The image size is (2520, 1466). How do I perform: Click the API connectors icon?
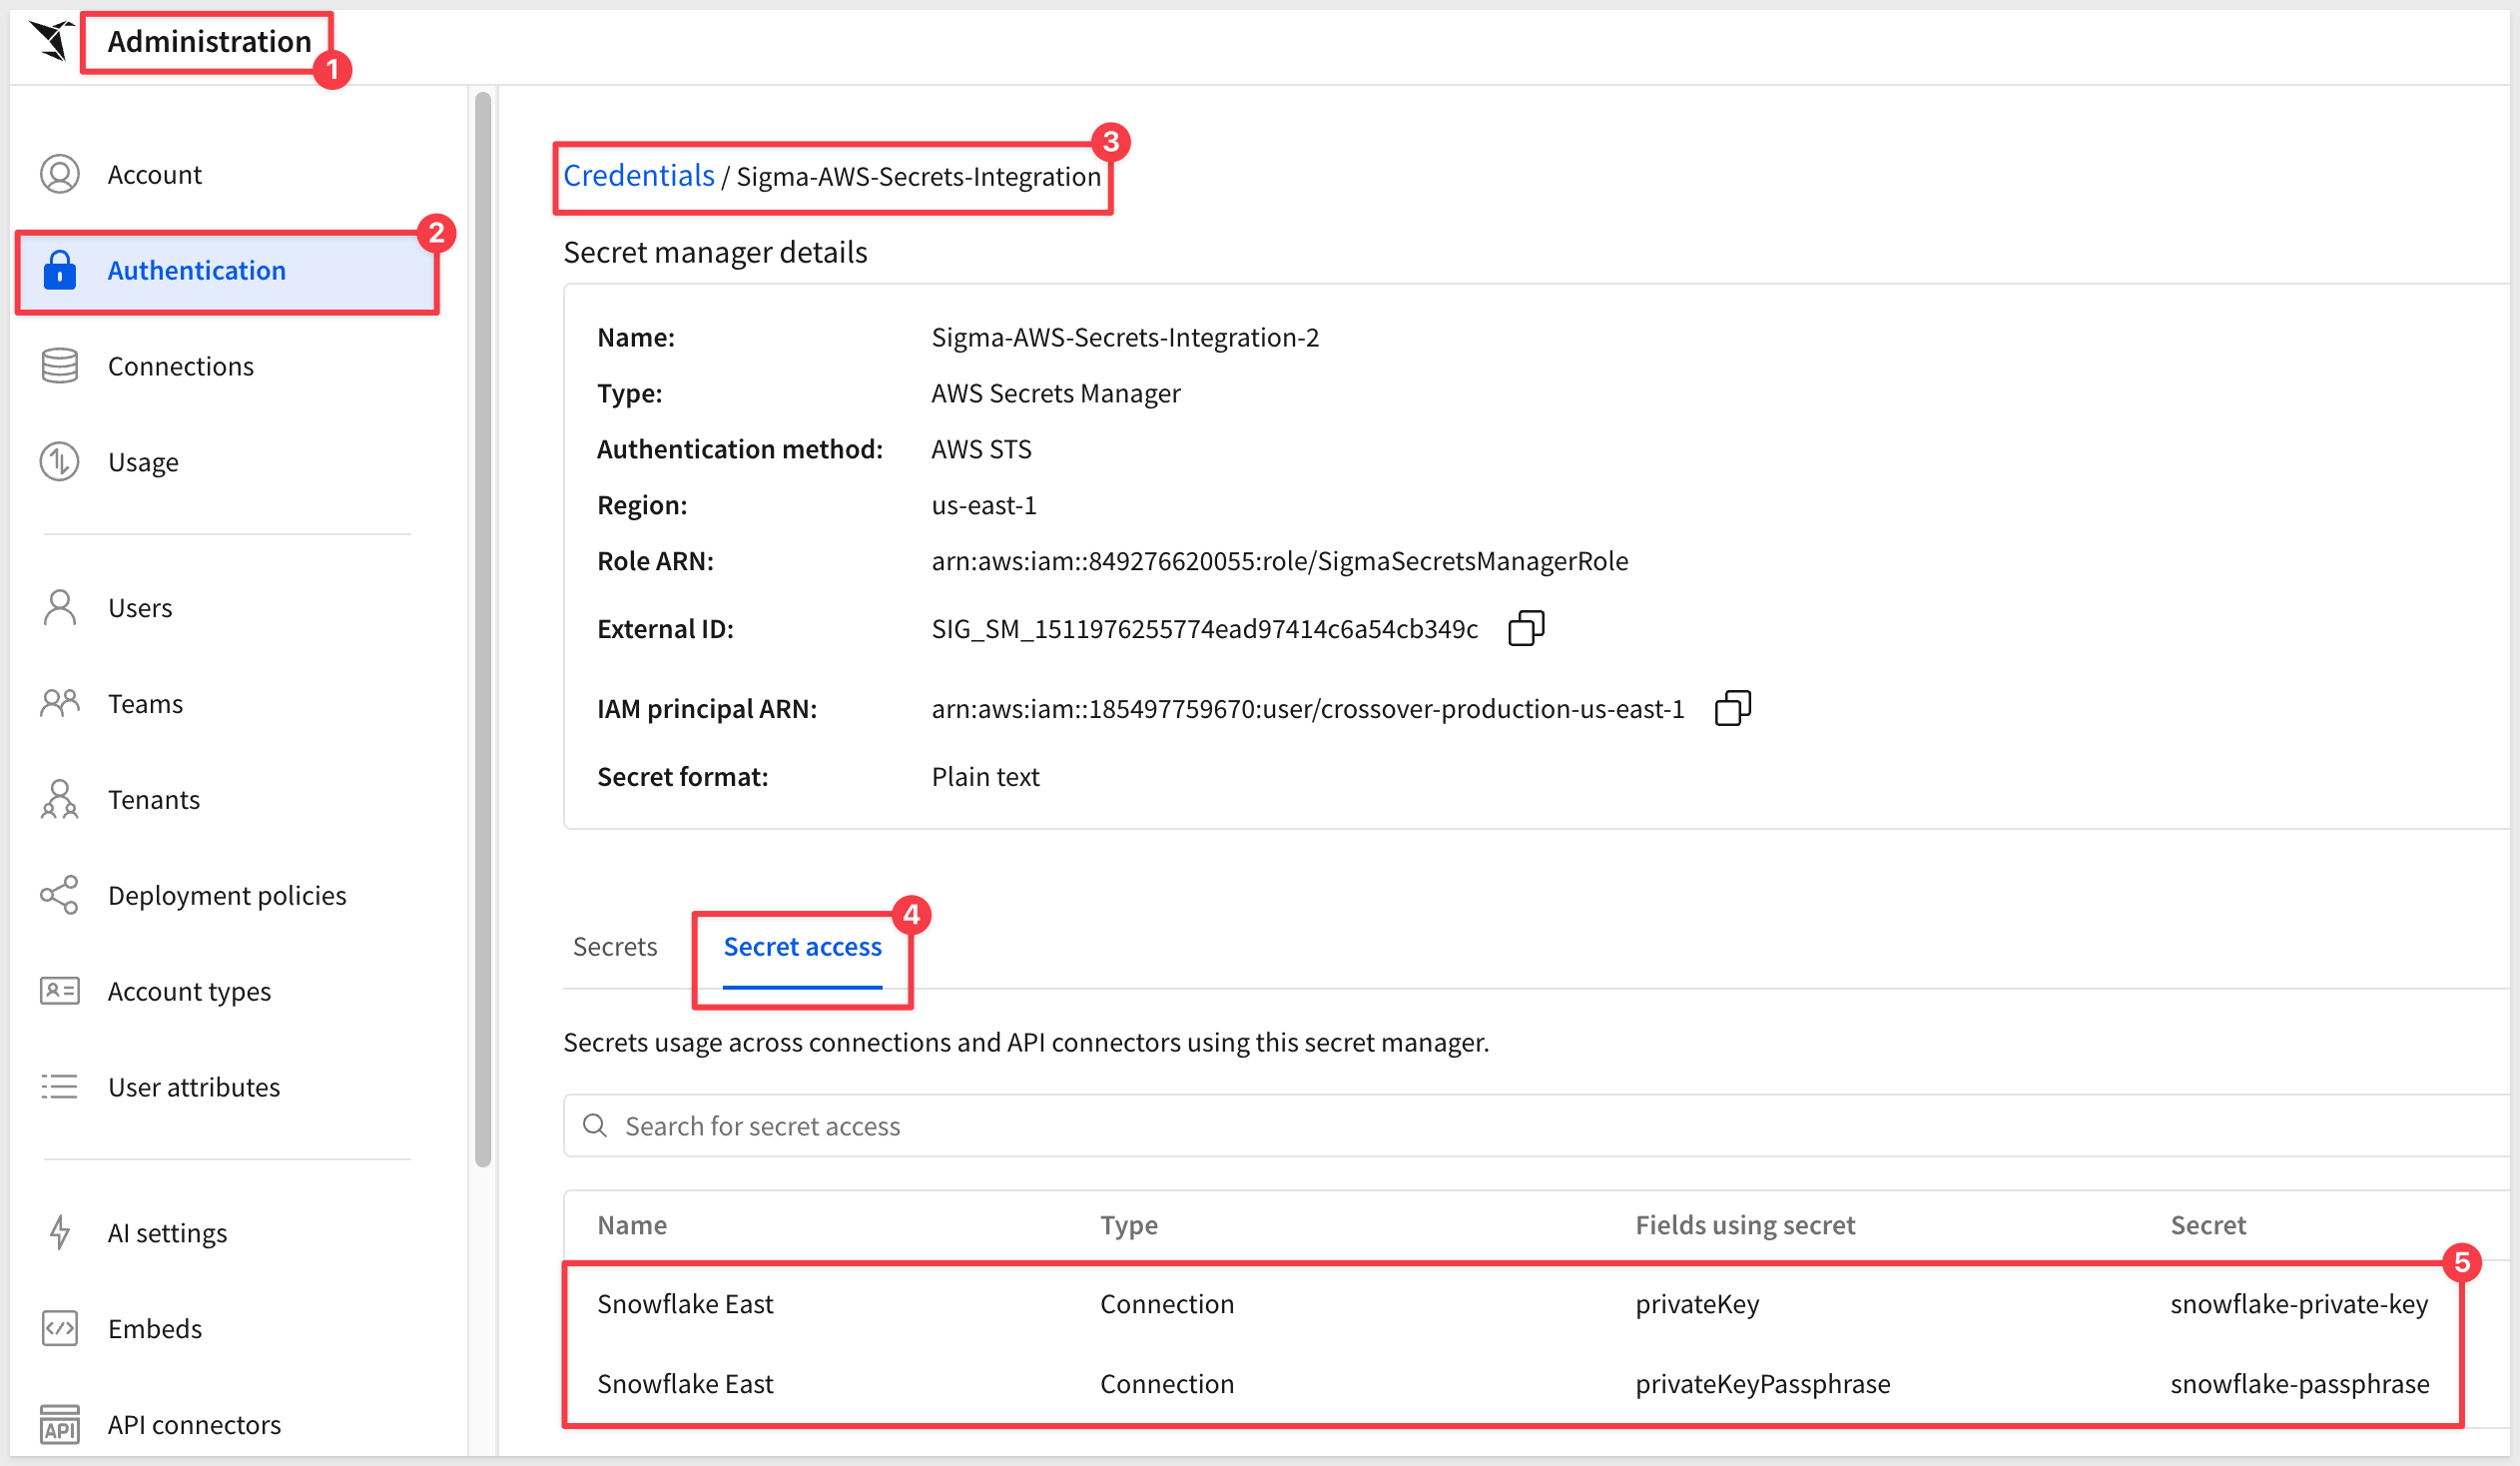coord(60,1424)
